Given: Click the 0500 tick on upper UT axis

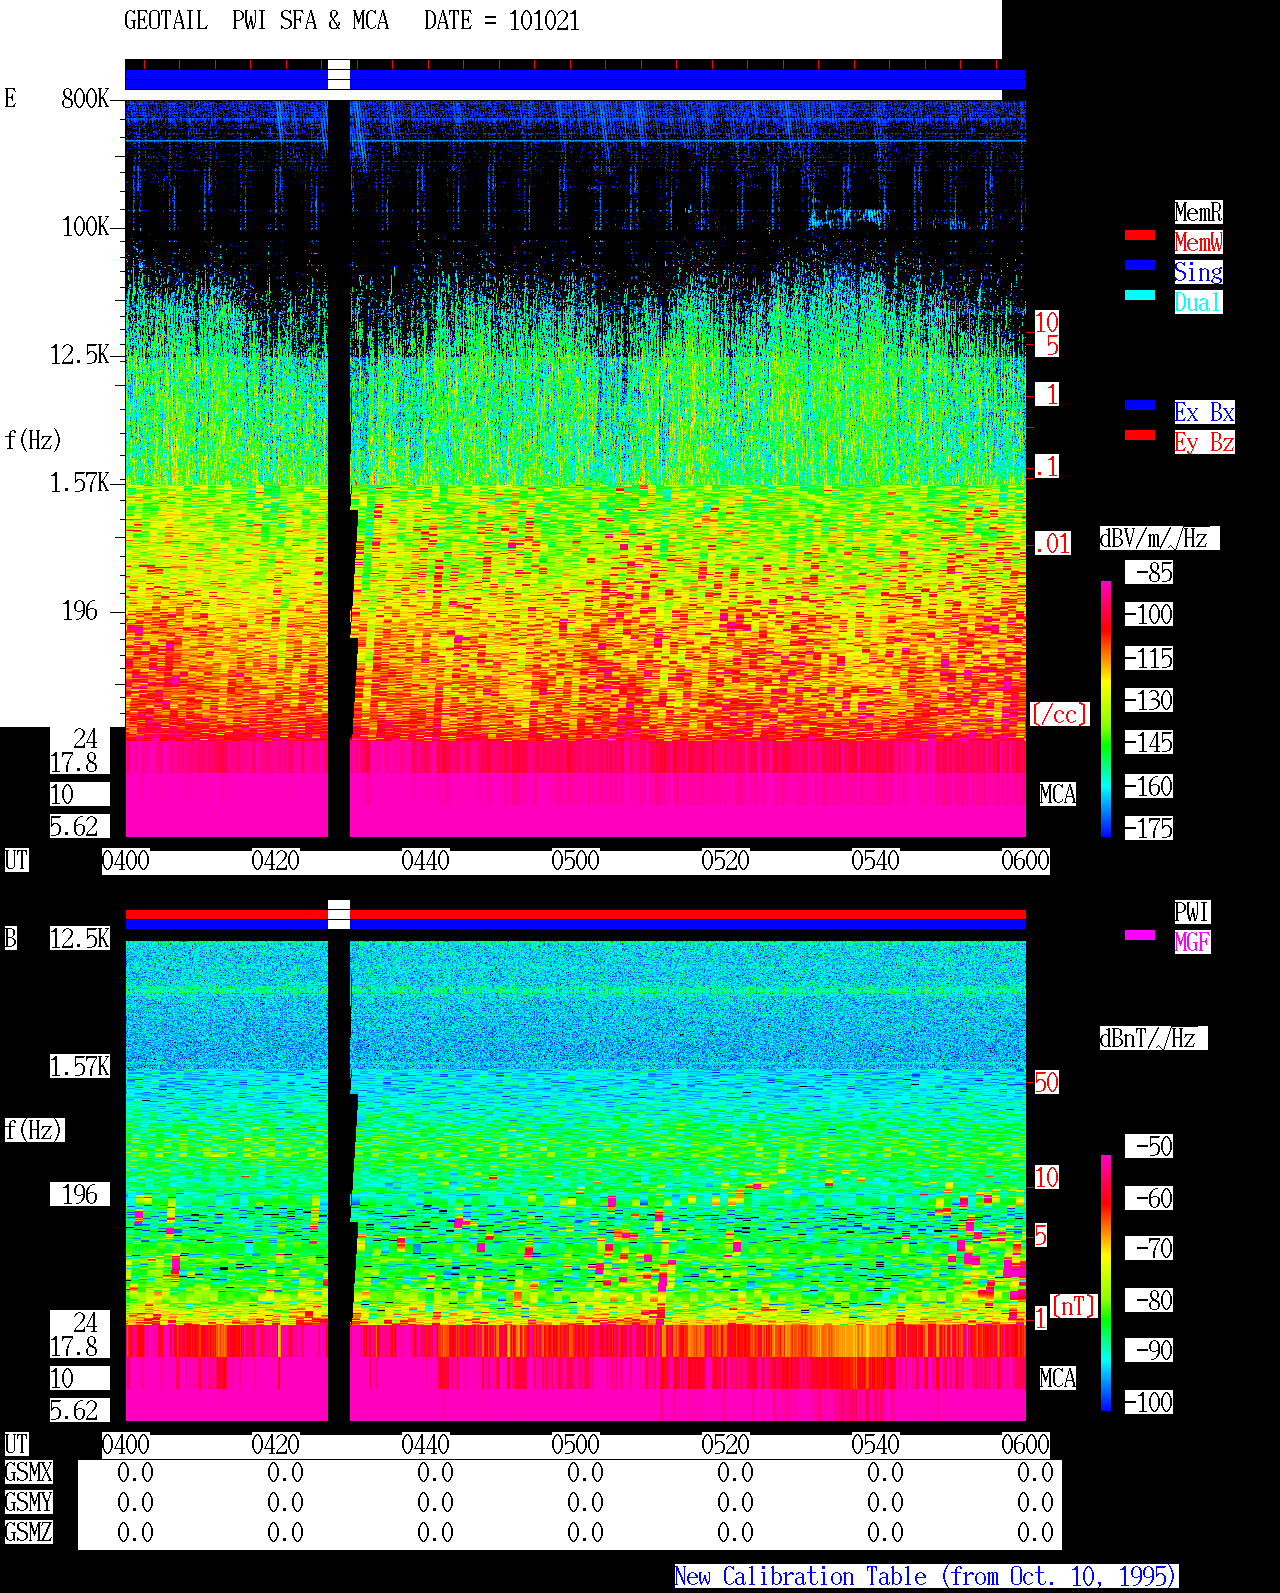Looking at the screenshot, I should tap(575, 861).
